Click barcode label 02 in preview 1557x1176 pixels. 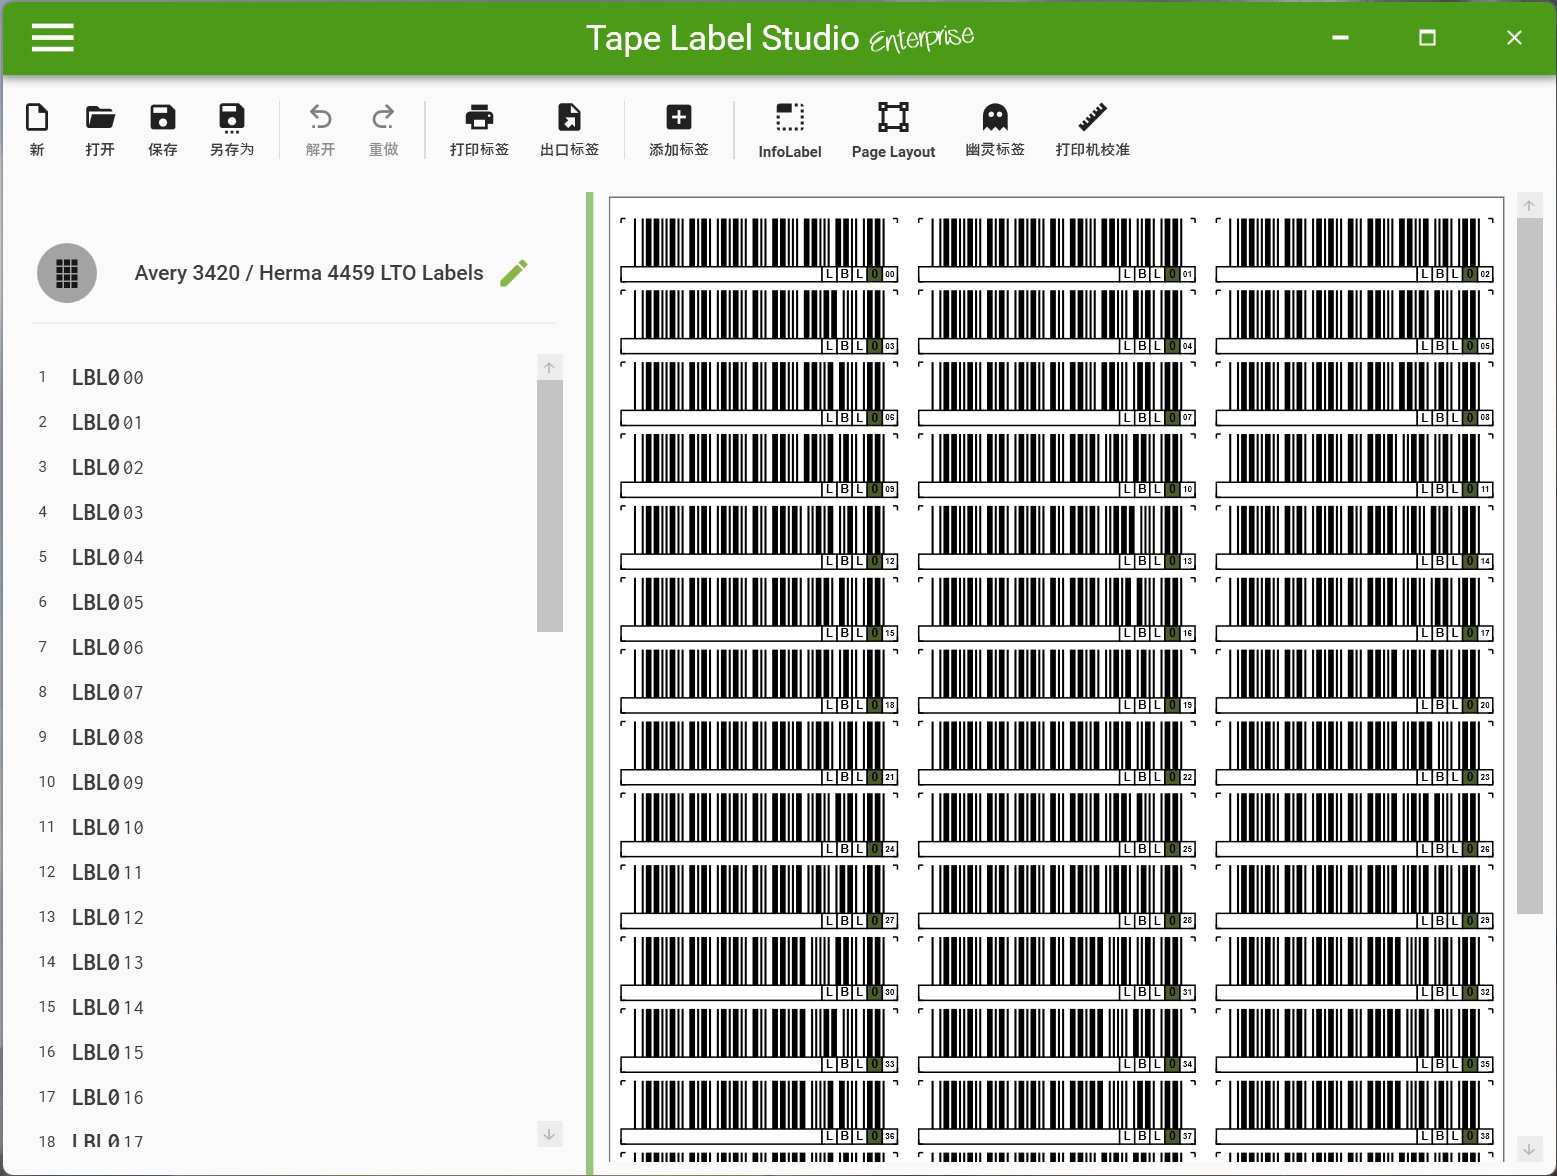[x=1355, y=250]
